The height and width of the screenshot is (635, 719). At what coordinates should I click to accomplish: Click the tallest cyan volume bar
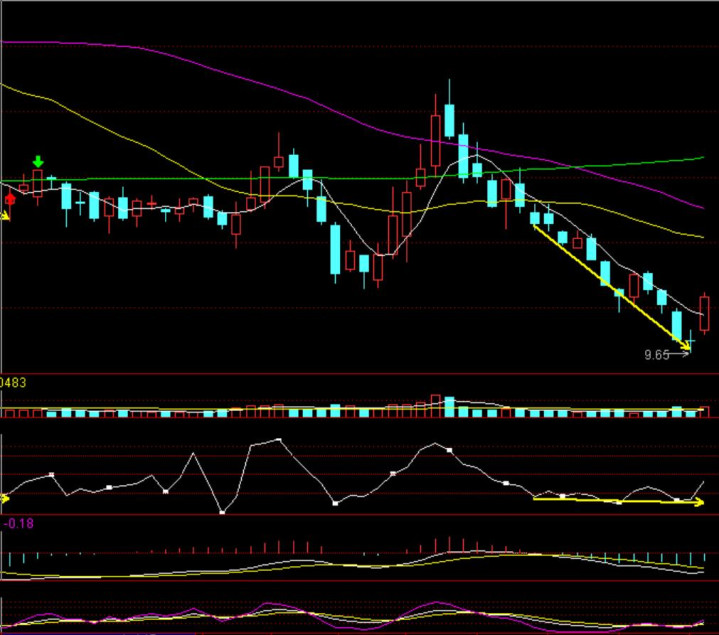[449, 407]
